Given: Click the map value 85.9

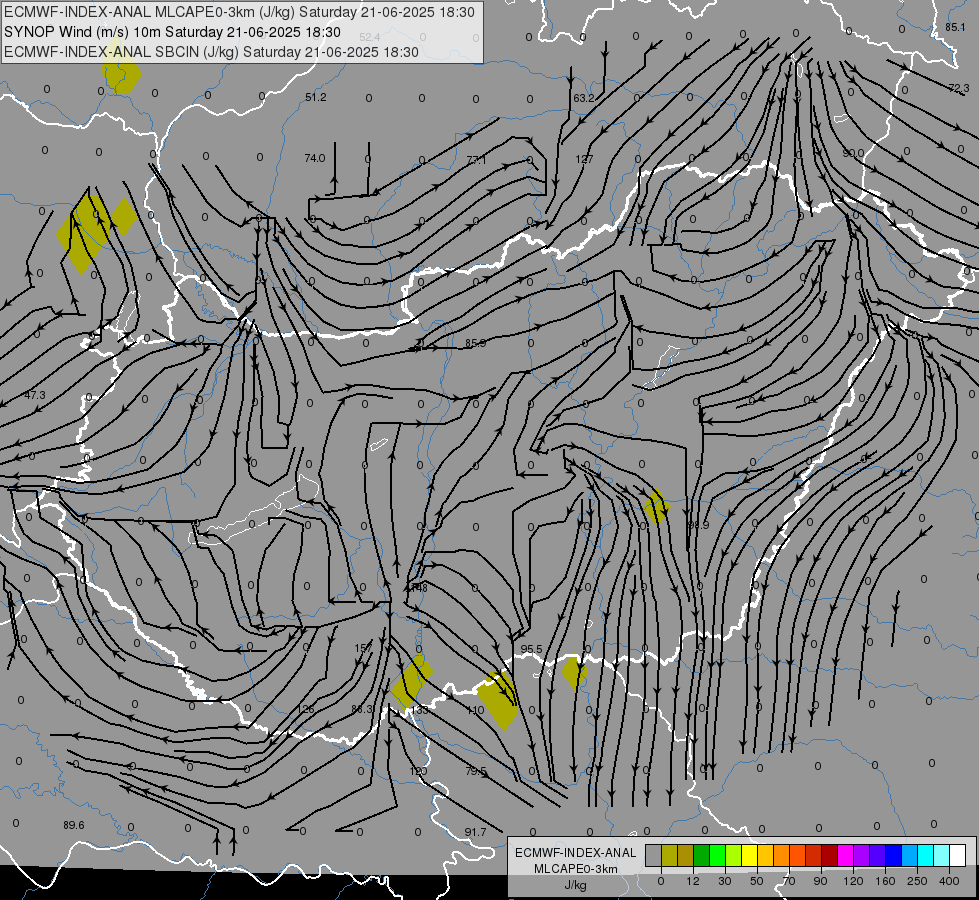Looking at the screenshot, I should pyautogui.click(x=476, y=343).
